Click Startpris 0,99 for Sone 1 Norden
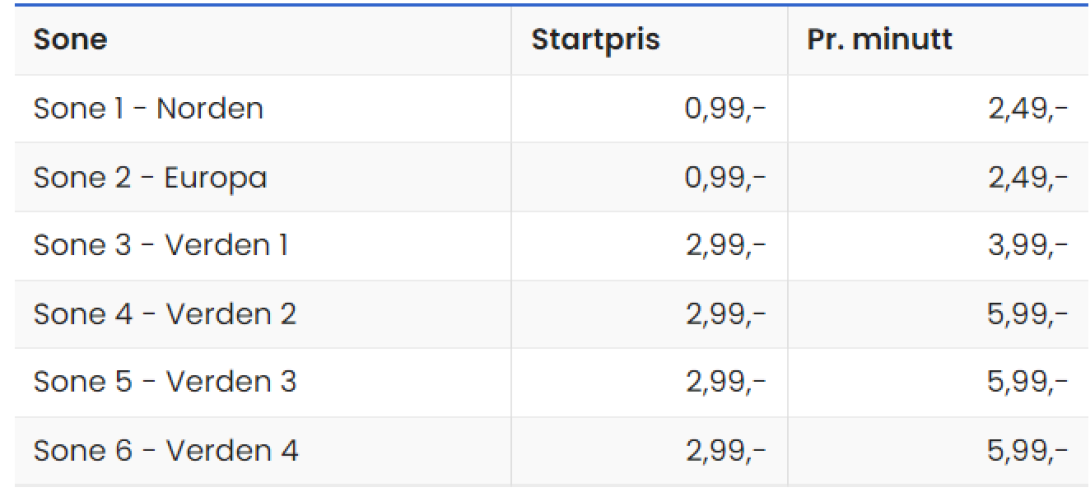 pyautogui.click(x=725, y=110)
